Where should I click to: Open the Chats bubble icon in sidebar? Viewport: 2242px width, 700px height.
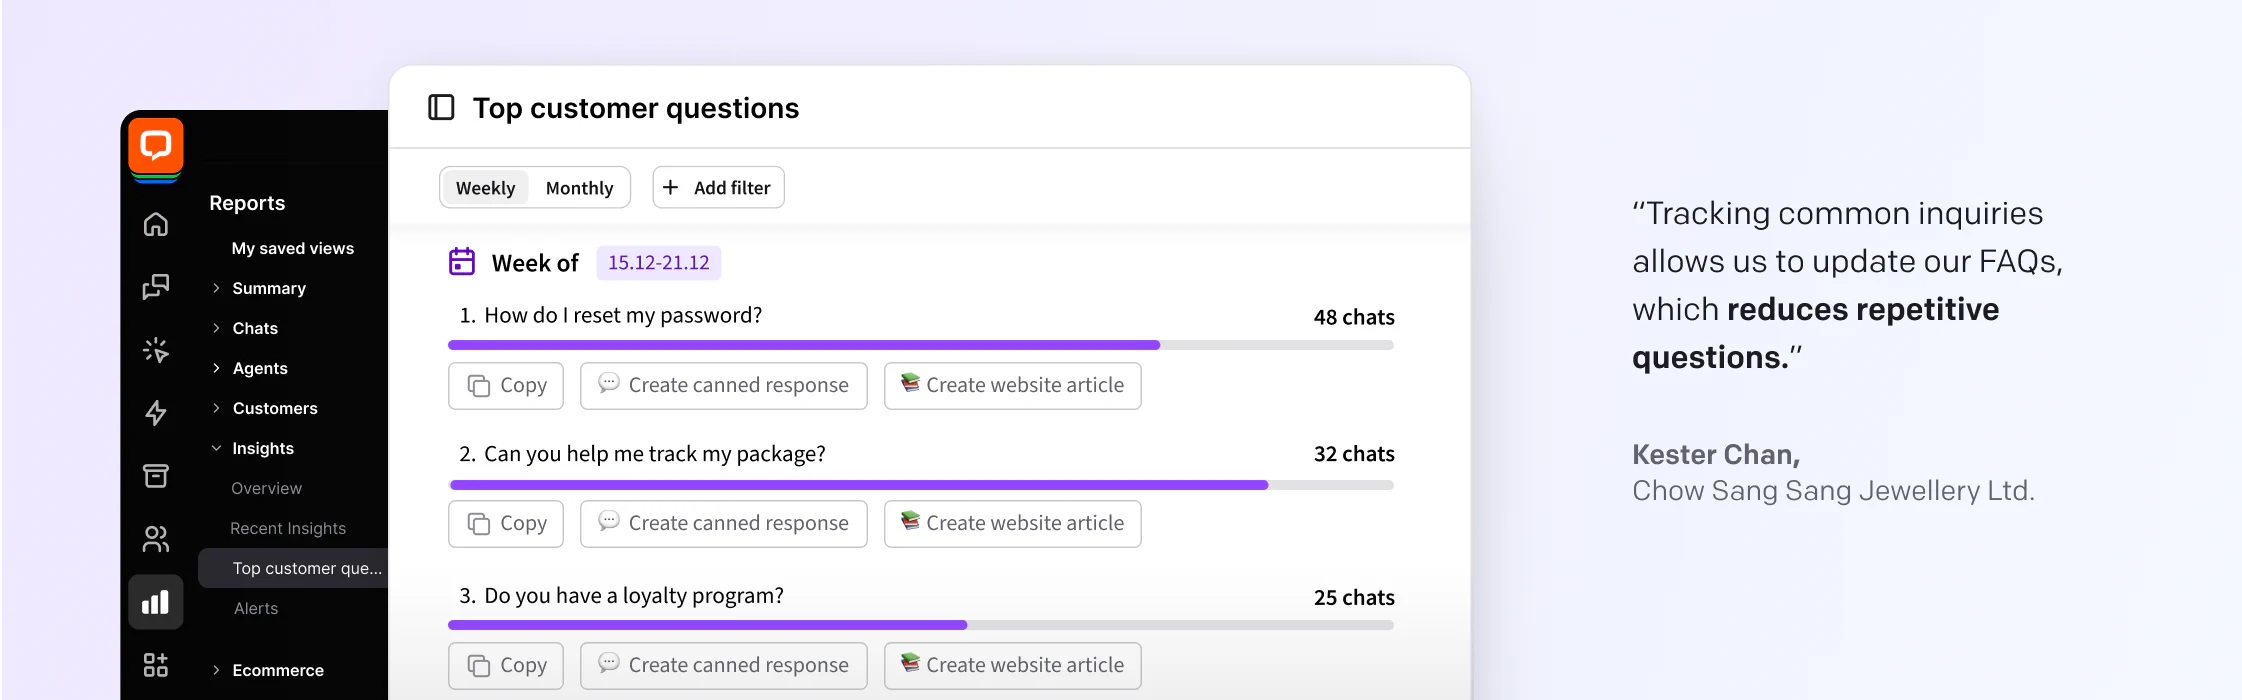(156, 287)
